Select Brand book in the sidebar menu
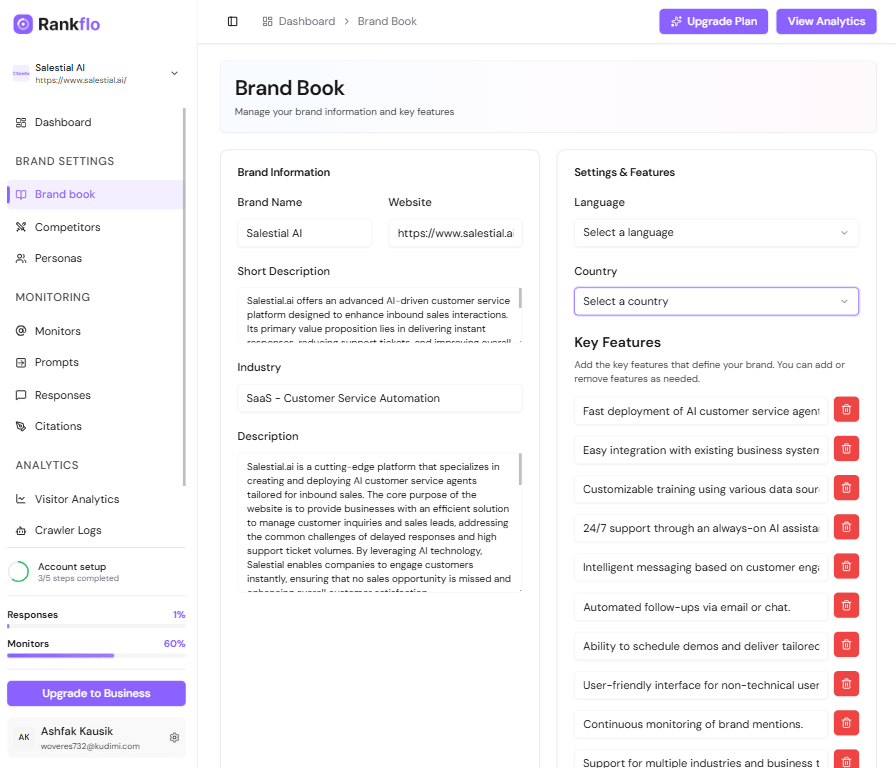This screenshot has height=768, width=896. pos(66,194)
